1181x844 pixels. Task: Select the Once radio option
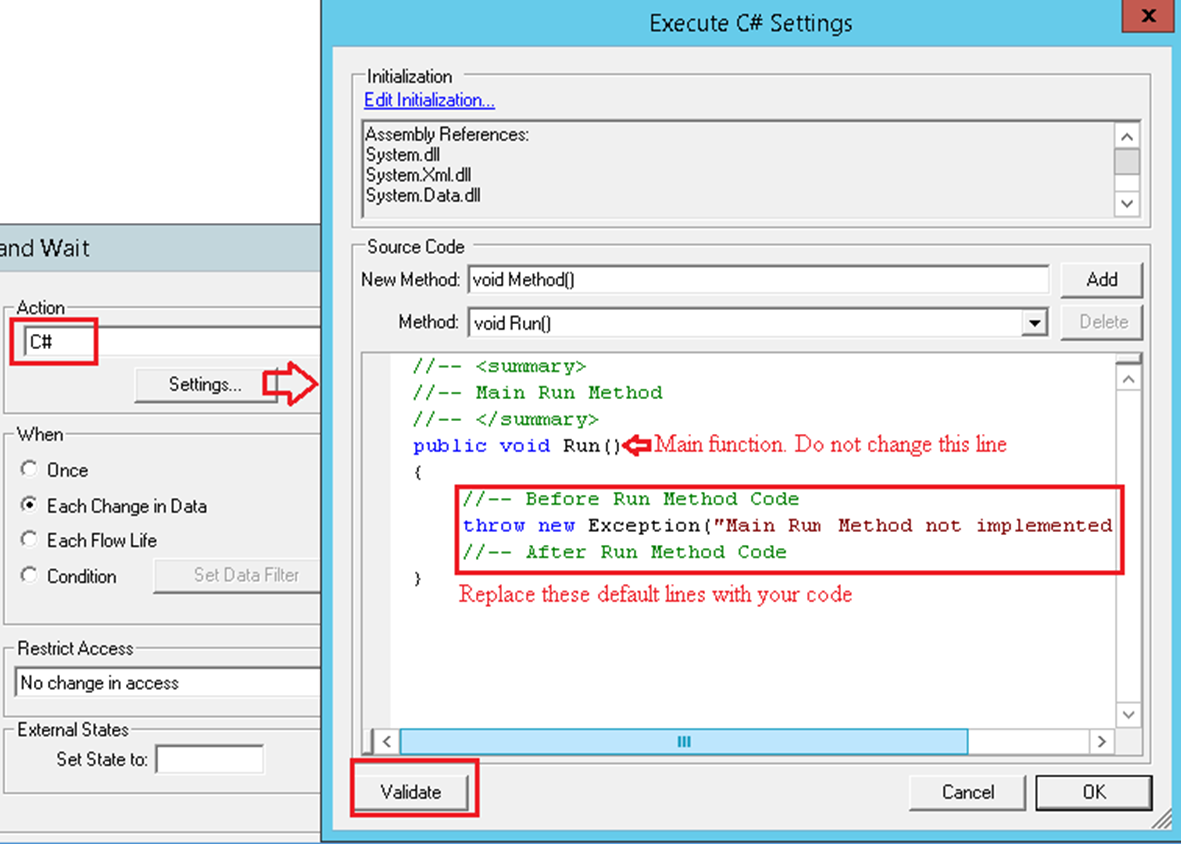click(29, 470)
